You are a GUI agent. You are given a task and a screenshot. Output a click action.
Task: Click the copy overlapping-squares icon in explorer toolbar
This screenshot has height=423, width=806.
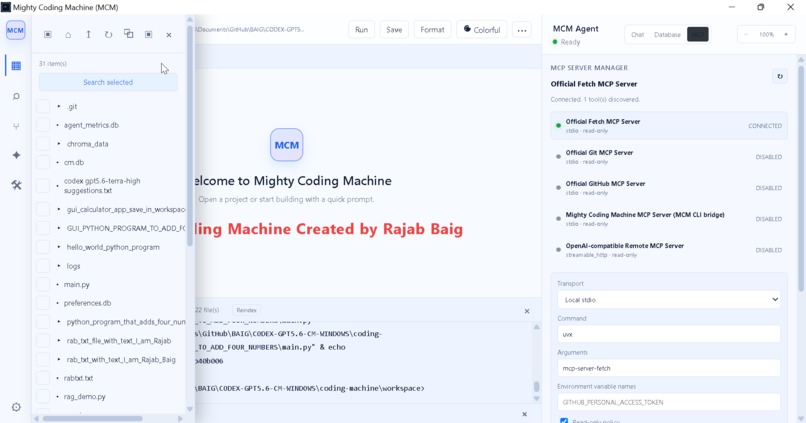coord(129,34)
